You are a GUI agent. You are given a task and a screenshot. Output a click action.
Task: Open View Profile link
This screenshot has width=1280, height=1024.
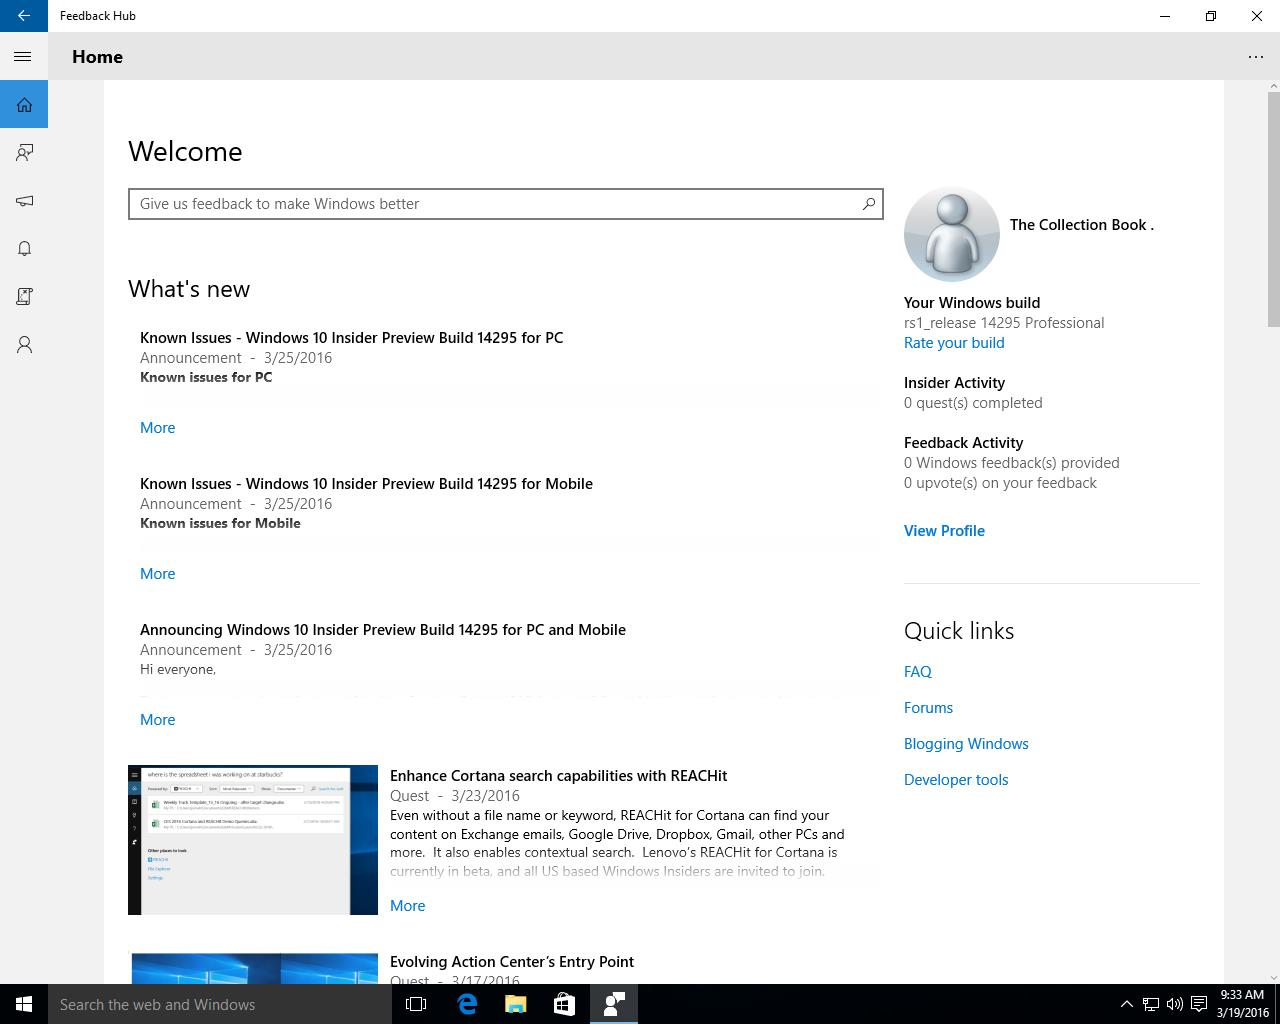pos(944,531)
